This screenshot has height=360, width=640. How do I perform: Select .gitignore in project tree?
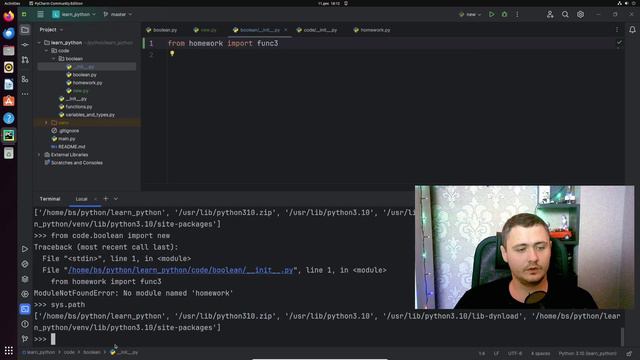tap(69, 131)
